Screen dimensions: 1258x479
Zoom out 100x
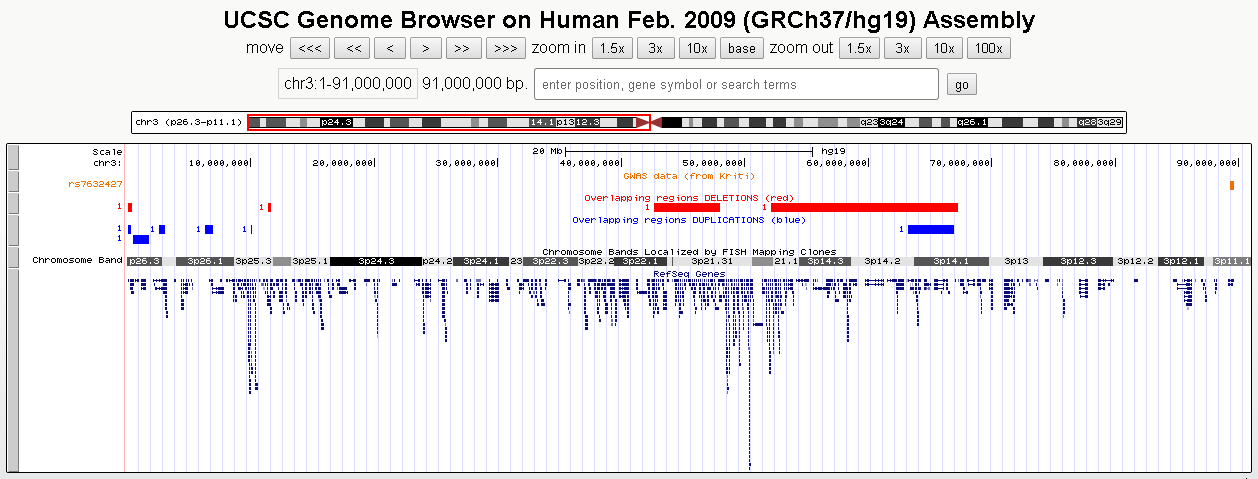[989, 49]
